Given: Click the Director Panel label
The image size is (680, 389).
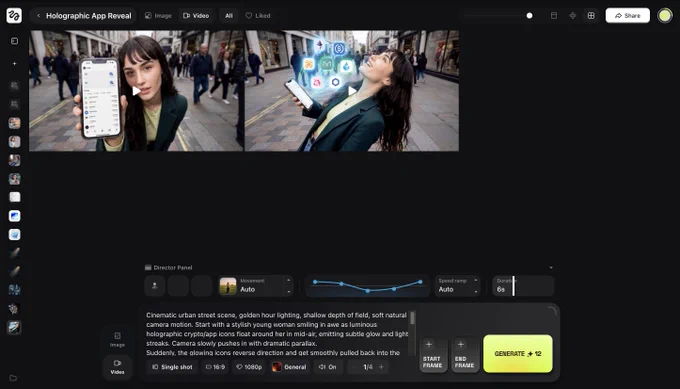Looking at the screenshot, I should (173, 268).
